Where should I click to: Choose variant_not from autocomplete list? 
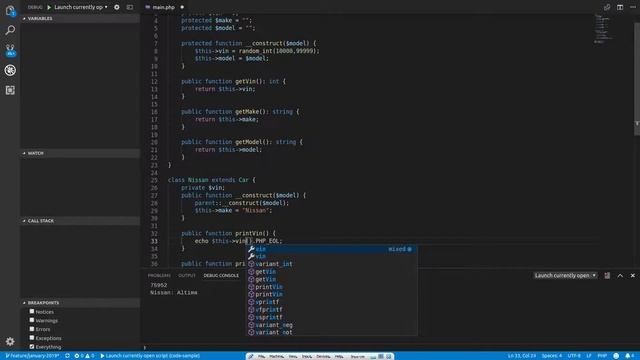tap(331, 332)
